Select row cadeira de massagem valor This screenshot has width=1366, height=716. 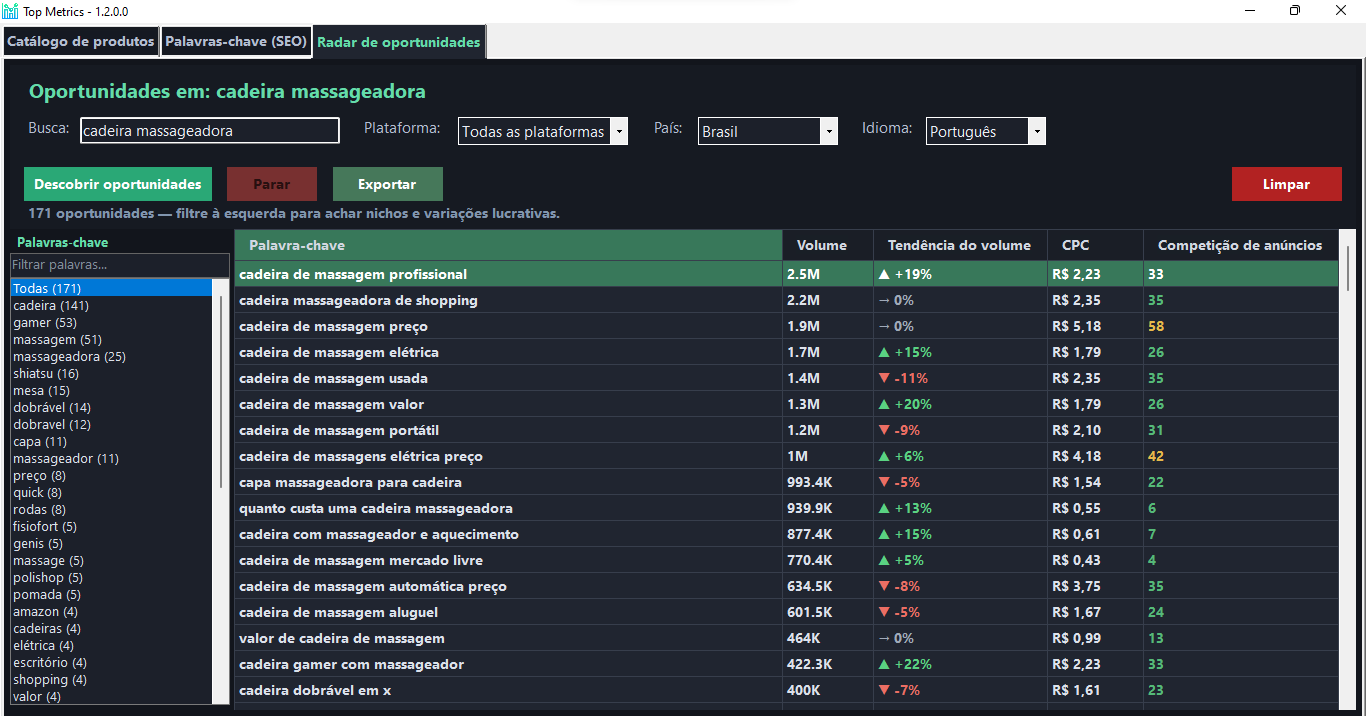pos(786,404)
